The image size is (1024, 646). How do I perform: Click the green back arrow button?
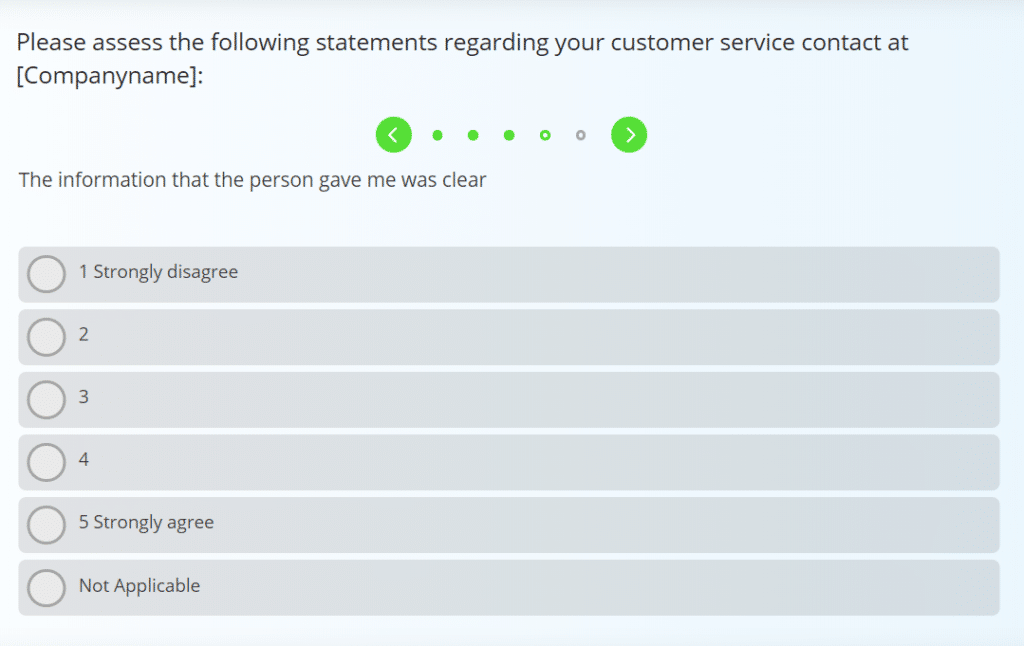tap(393, 134)
